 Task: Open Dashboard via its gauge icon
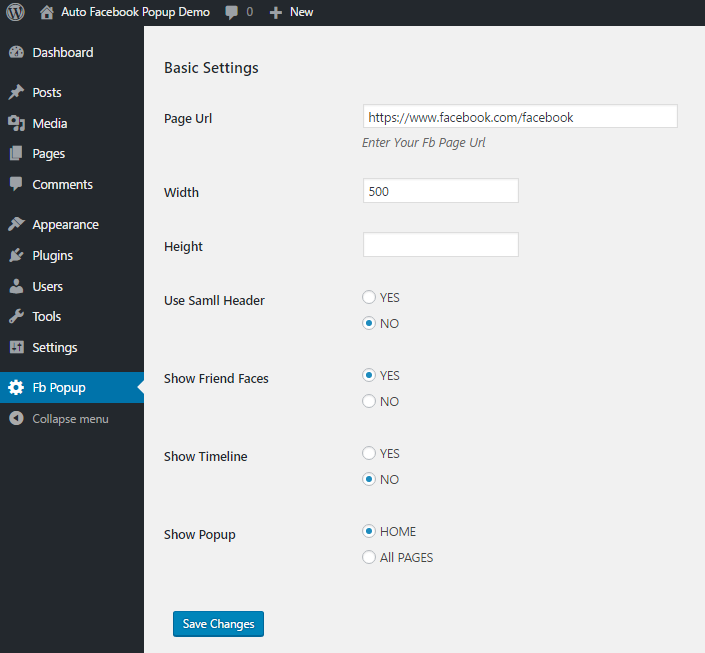(x=17, y=52)
